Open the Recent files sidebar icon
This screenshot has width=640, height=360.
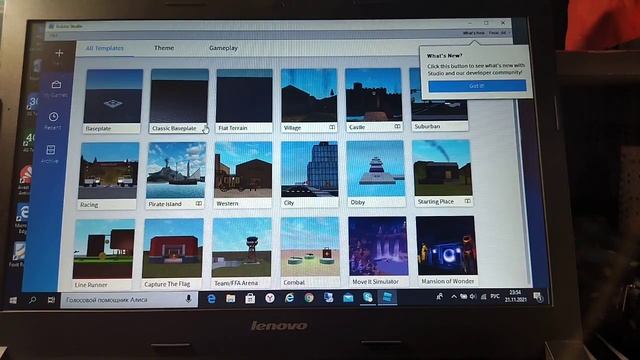[x=53, y=117]
